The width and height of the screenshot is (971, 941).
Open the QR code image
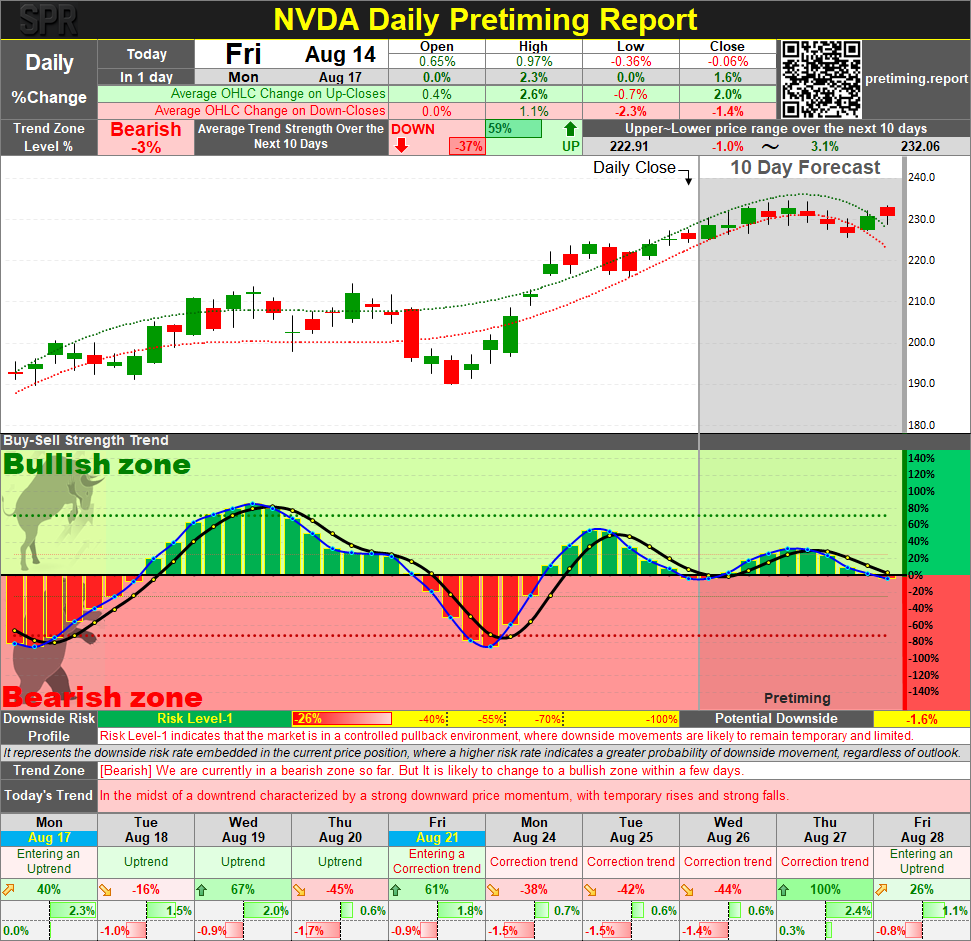pos(821,79)
